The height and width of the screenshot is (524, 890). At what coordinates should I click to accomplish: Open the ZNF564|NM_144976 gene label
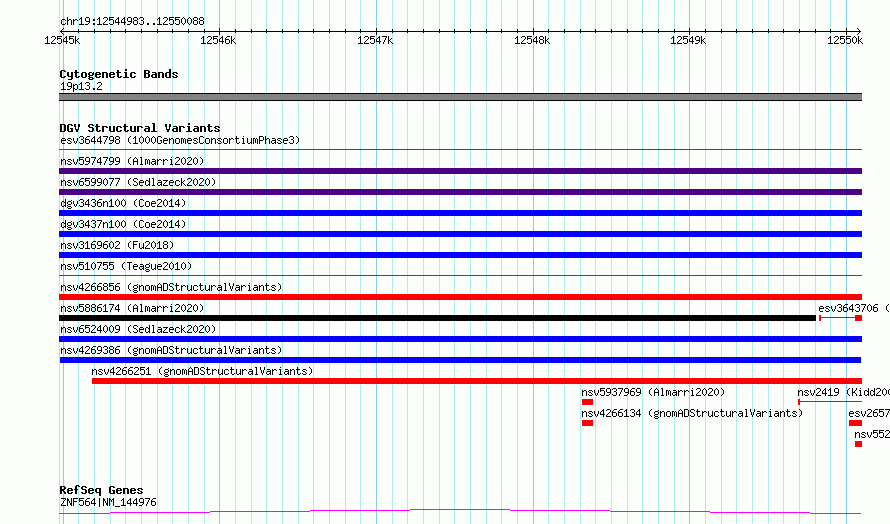coord(108,502)
